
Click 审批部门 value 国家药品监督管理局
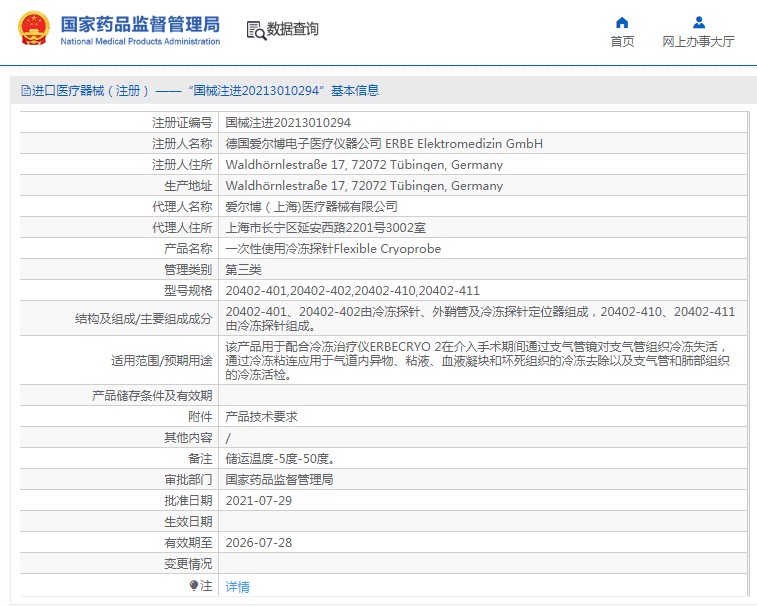tap(279, 480)
